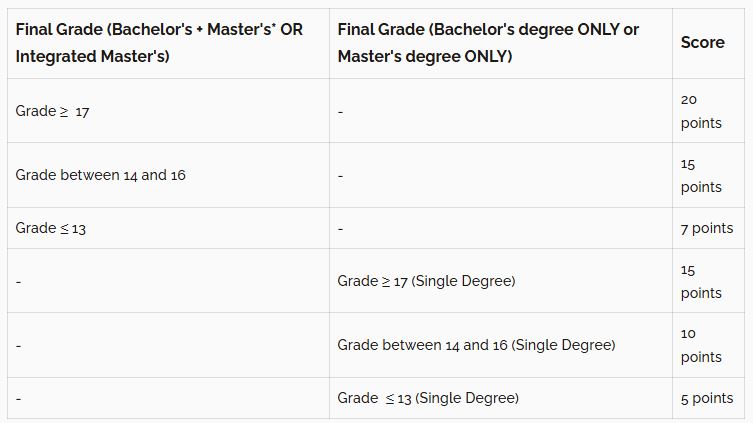Select "Grade between 14 and 16" in first column
Viewport: 753px width, 423px height.
click(x=101, y=175)
